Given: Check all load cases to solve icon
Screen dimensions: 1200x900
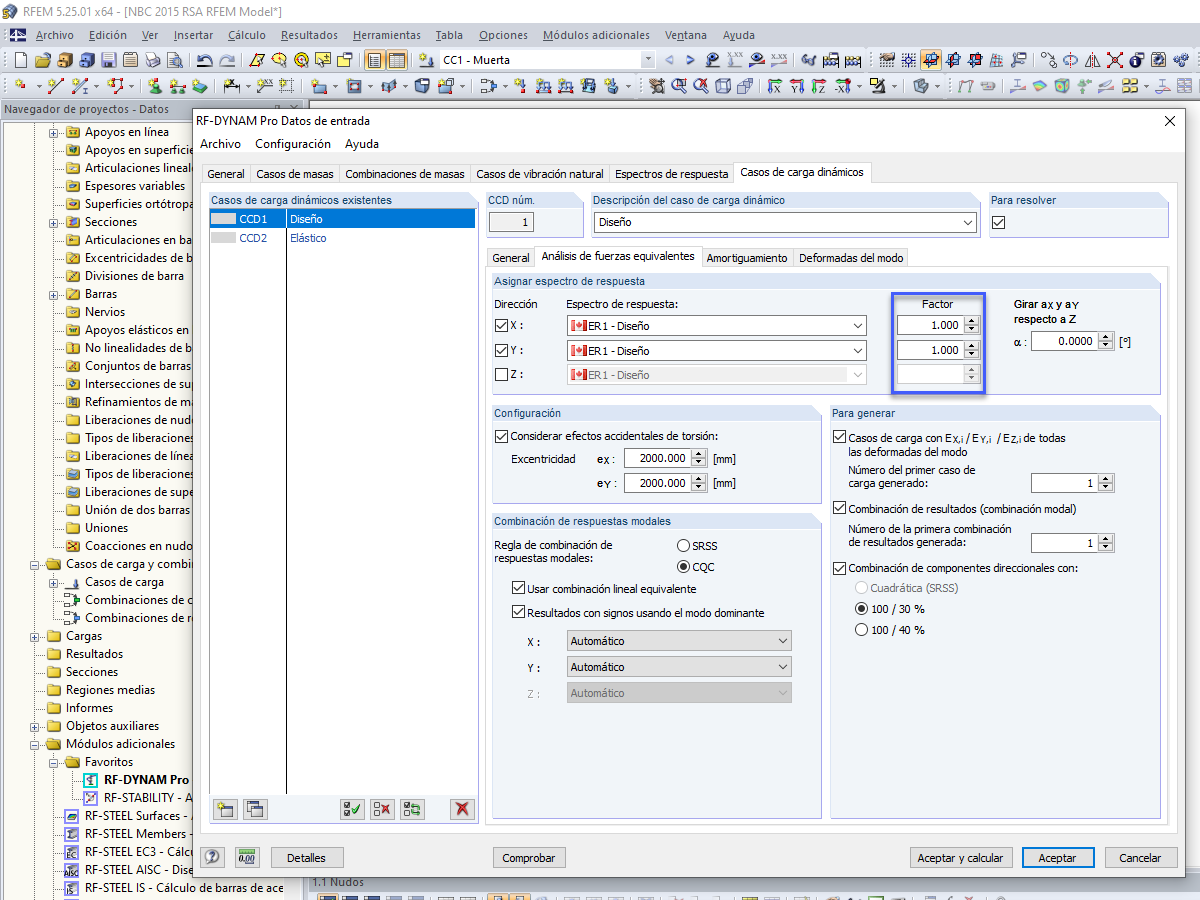Looking at the screenshot, I should click(x=352, y=809).
